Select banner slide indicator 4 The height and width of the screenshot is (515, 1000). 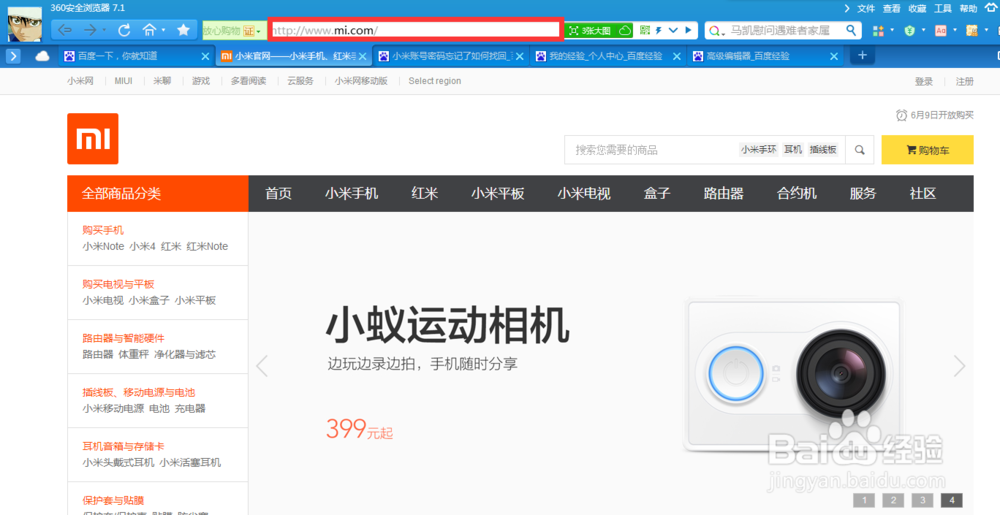952,500
